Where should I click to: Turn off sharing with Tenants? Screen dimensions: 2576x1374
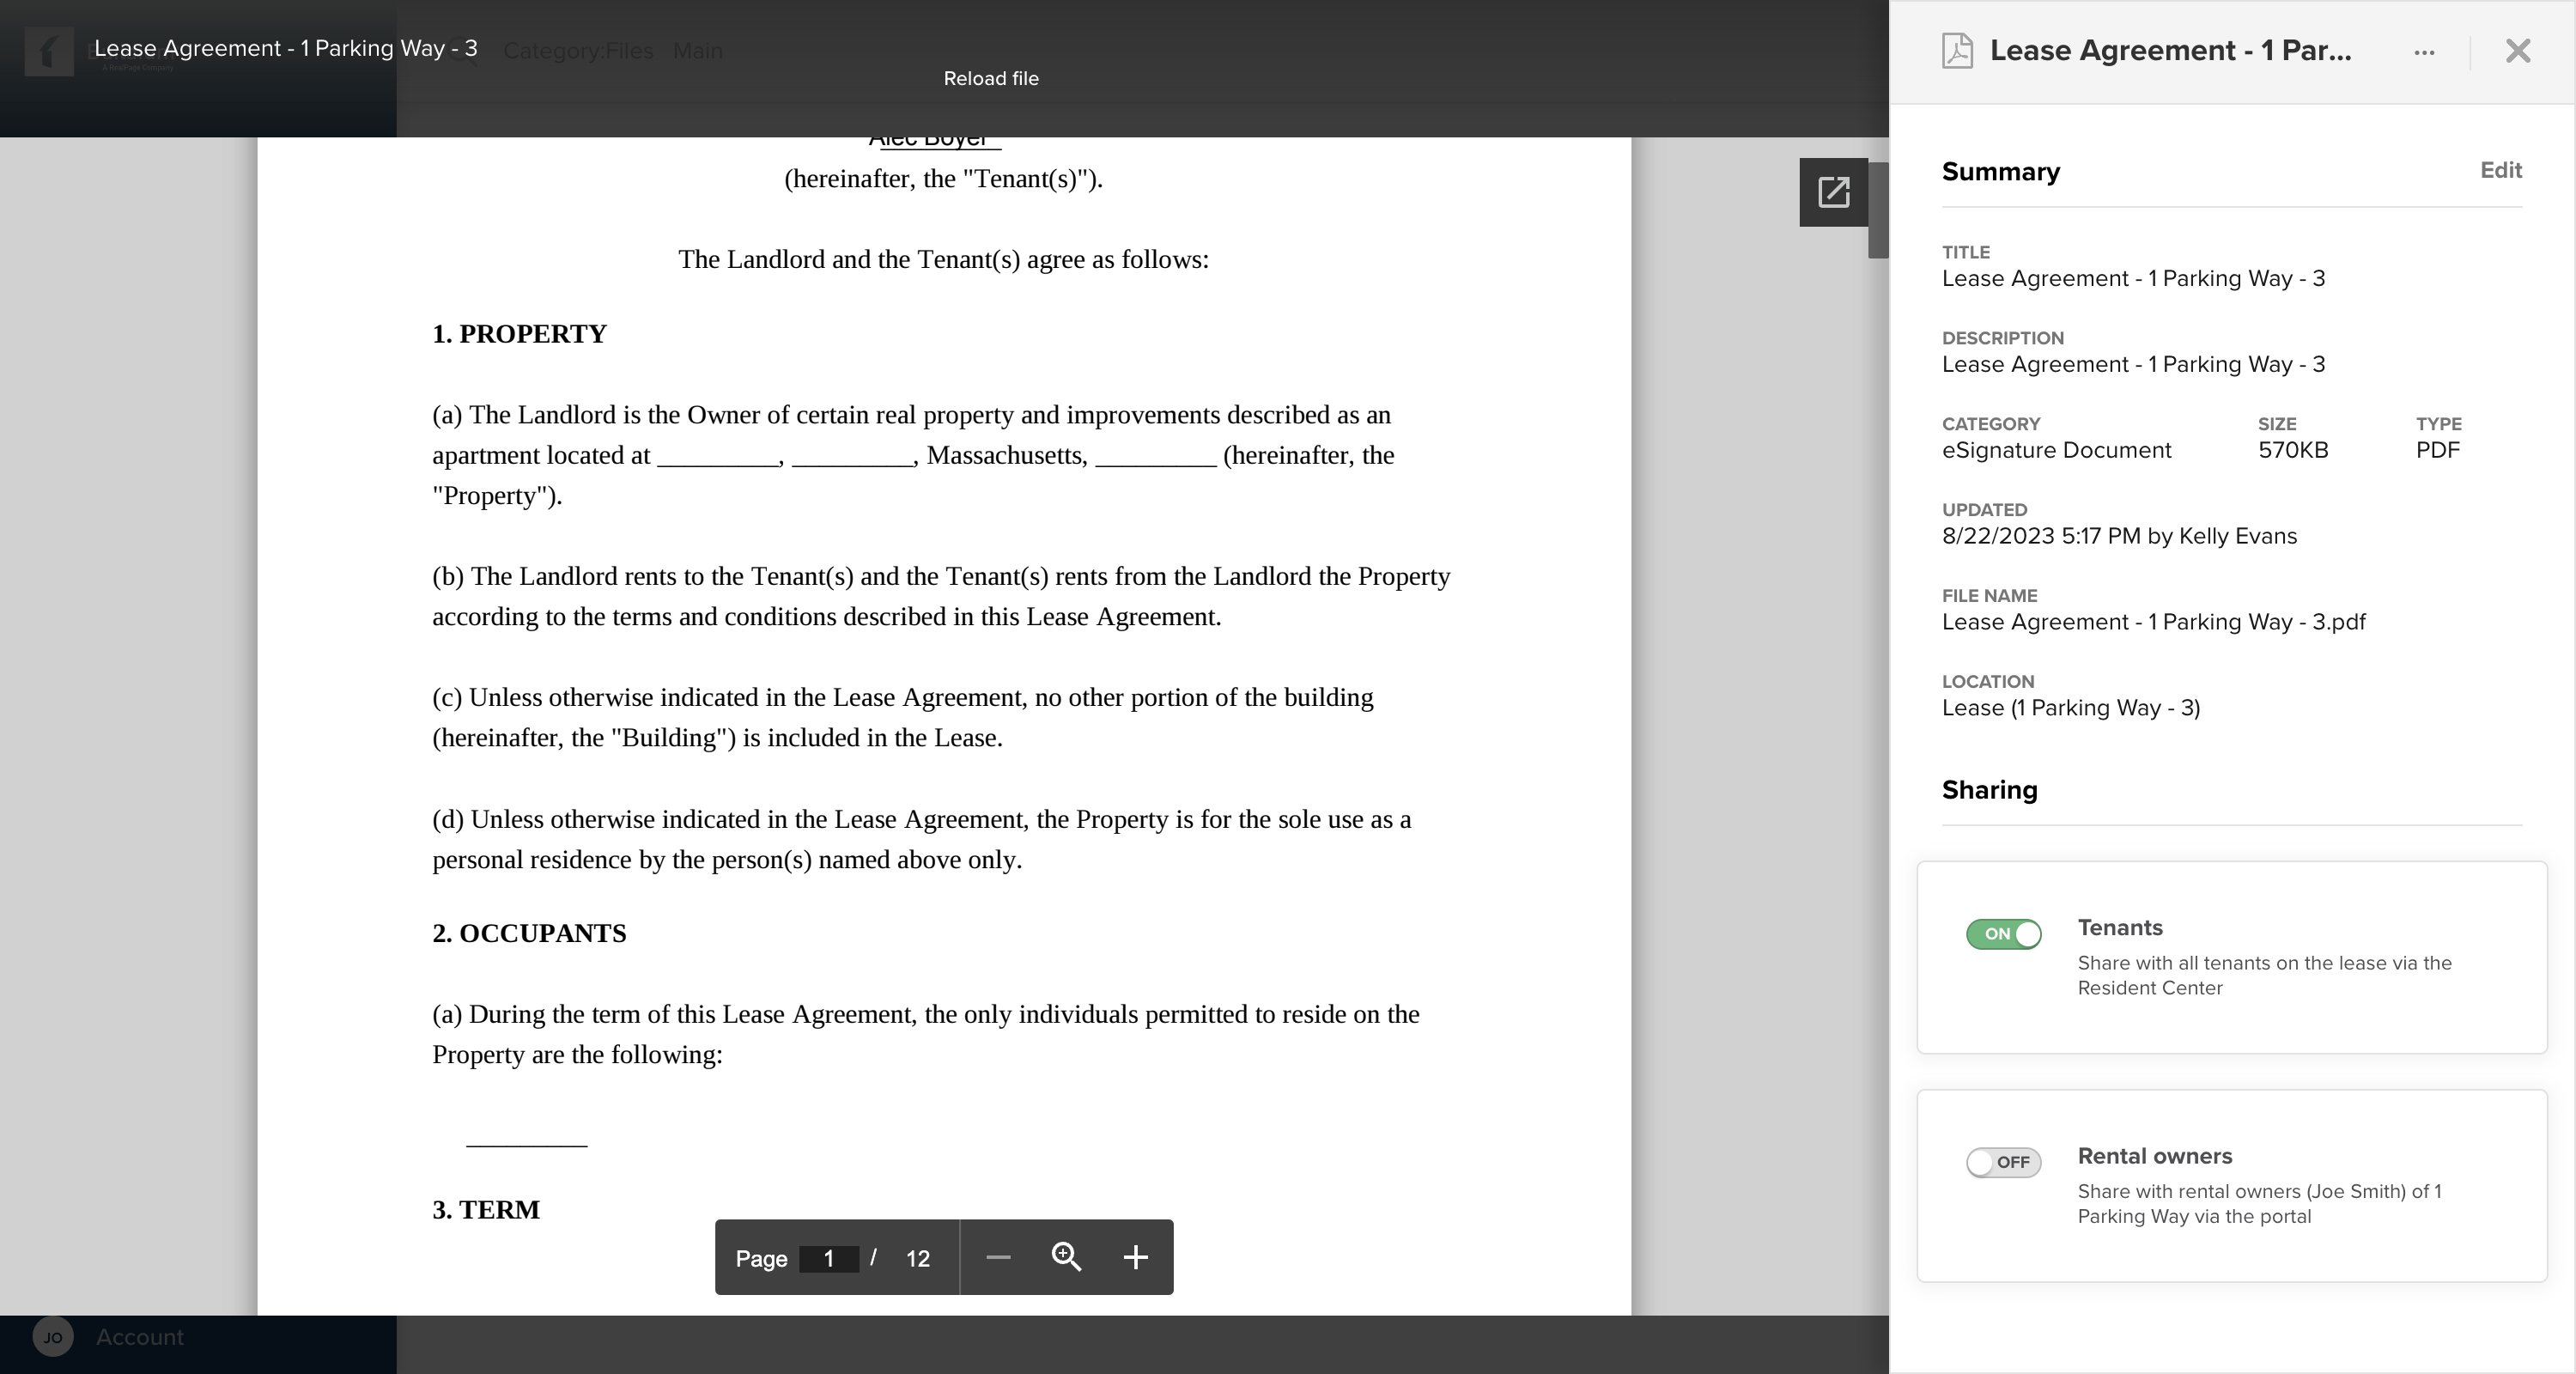coord(2003,933)
